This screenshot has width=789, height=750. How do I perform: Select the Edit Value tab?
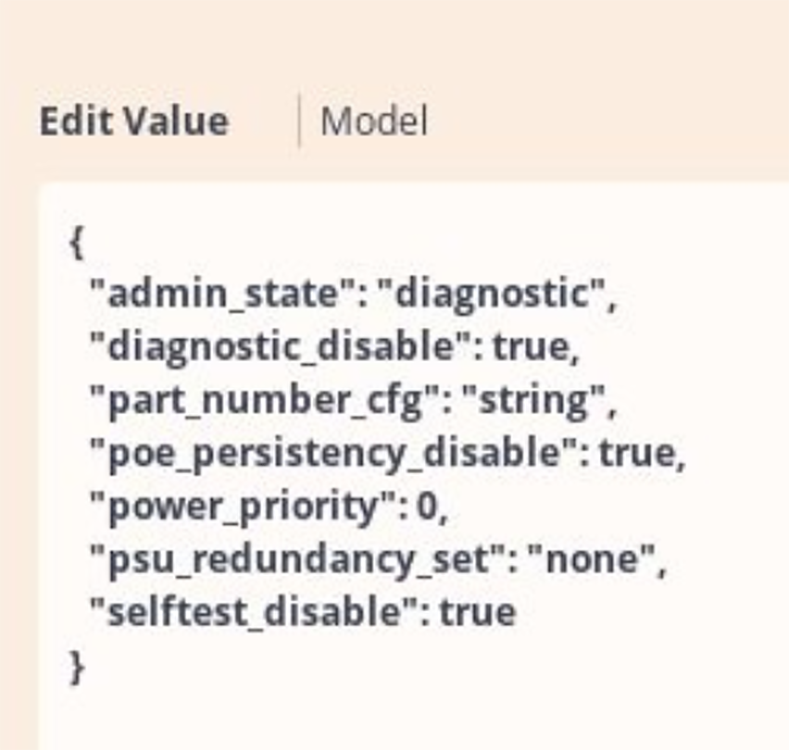pos(134,121)
